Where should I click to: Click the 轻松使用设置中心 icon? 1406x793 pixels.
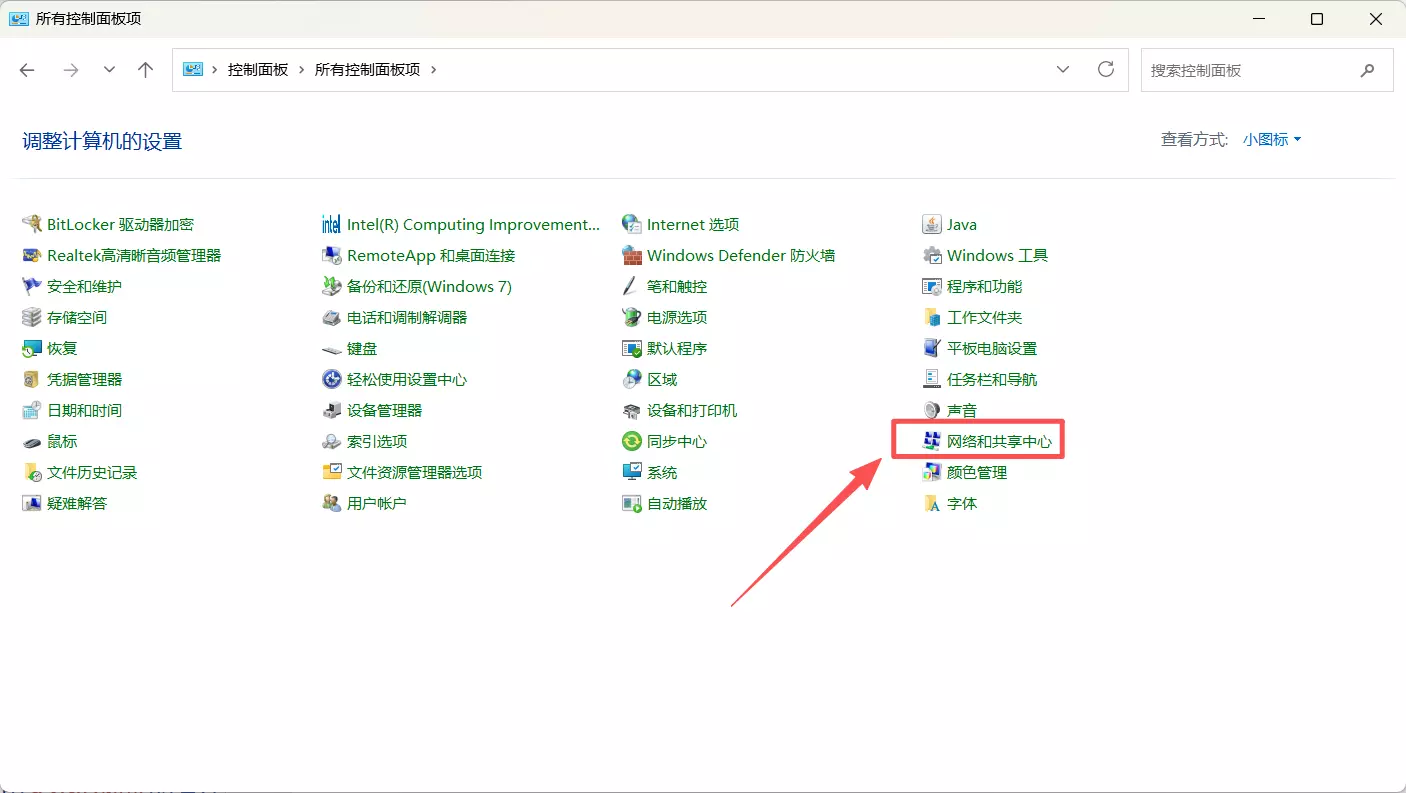331,379
